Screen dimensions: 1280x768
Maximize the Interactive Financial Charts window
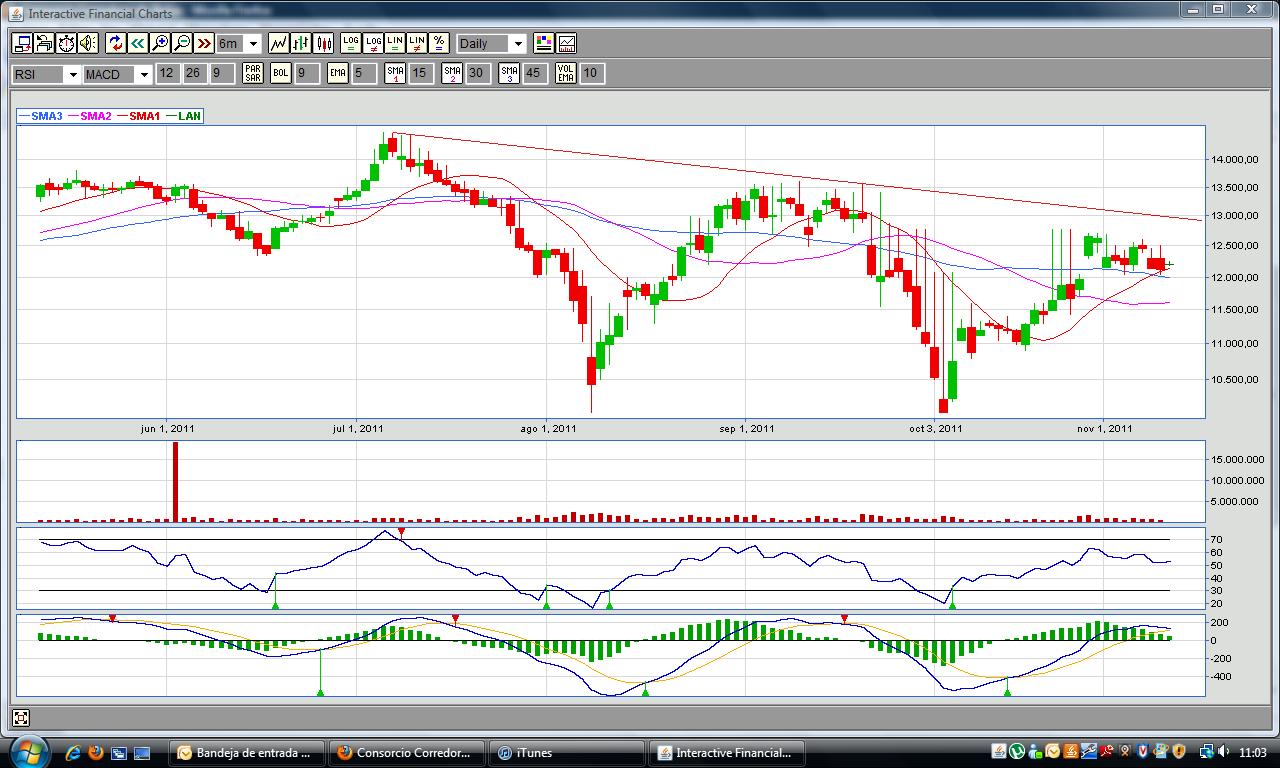pyautogui.click(x=1218, y=9)
